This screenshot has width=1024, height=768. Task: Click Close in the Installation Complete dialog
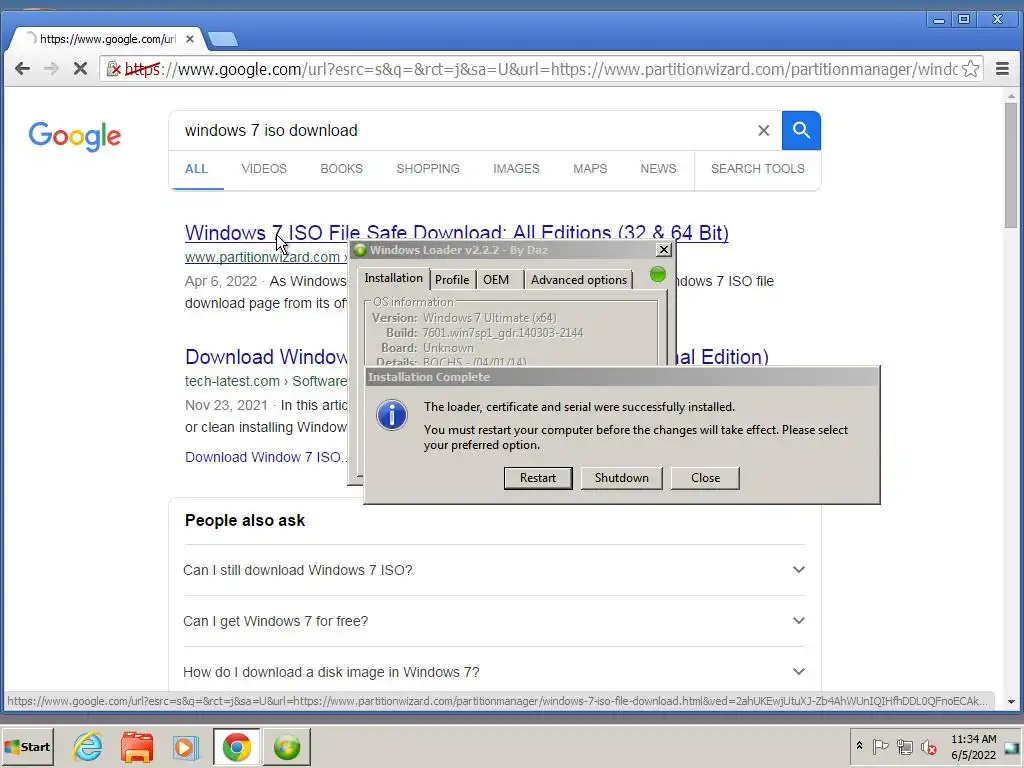tap(705, 478)
